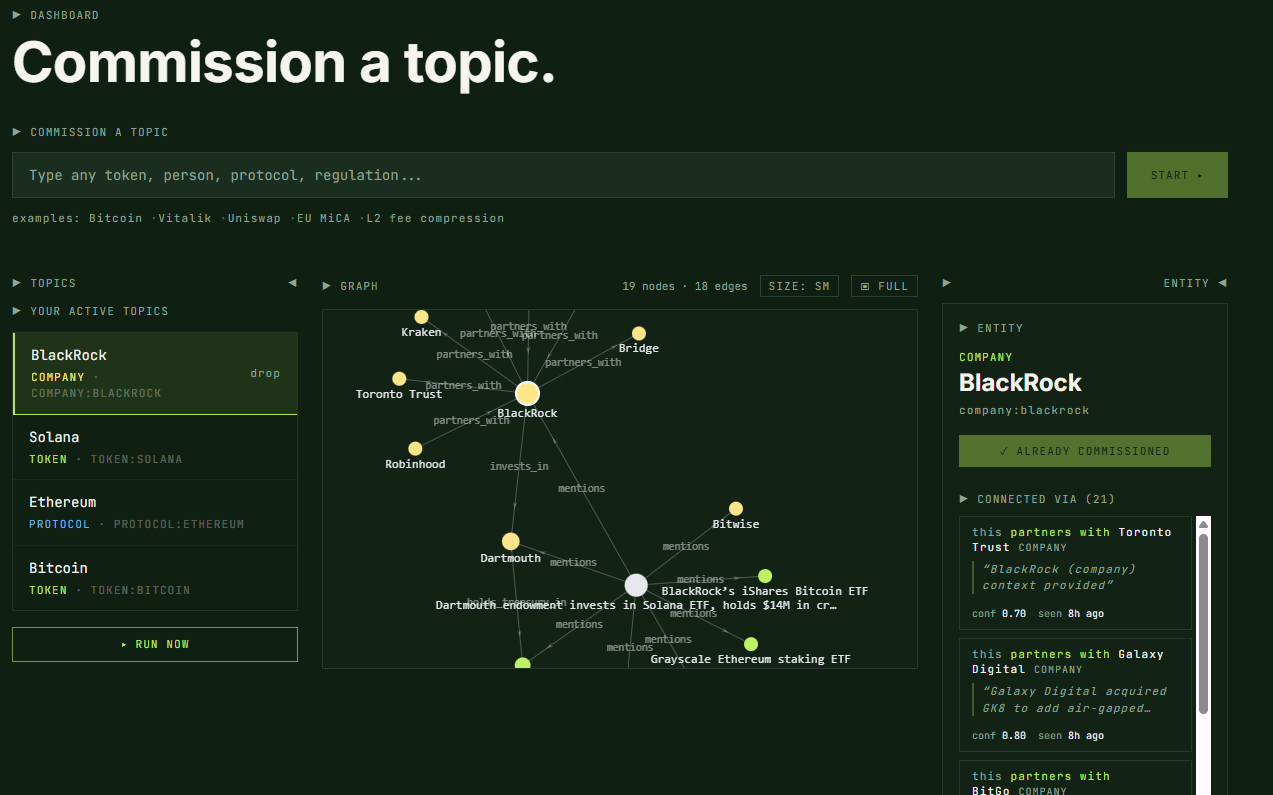Toggle the Dashboard header triangle
Viewport: 1273px width, 795px height.
click(17, 15)
